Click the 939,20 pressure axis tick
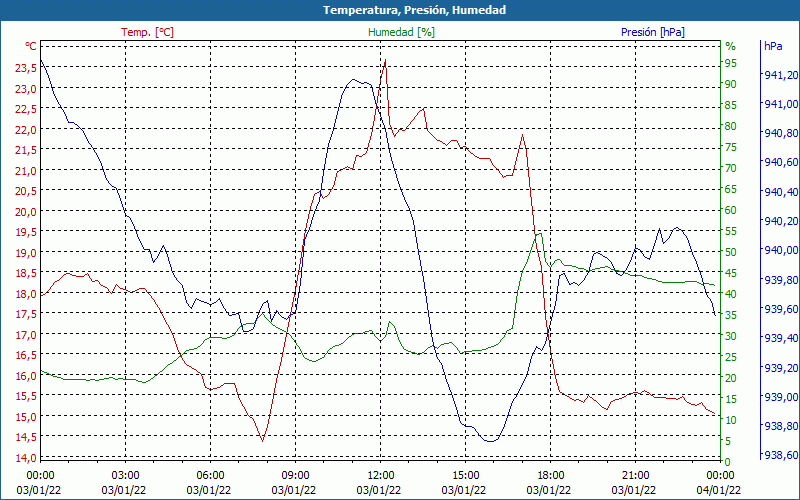Viewport: 800px width, 500px height. click(x=781, y=367)
